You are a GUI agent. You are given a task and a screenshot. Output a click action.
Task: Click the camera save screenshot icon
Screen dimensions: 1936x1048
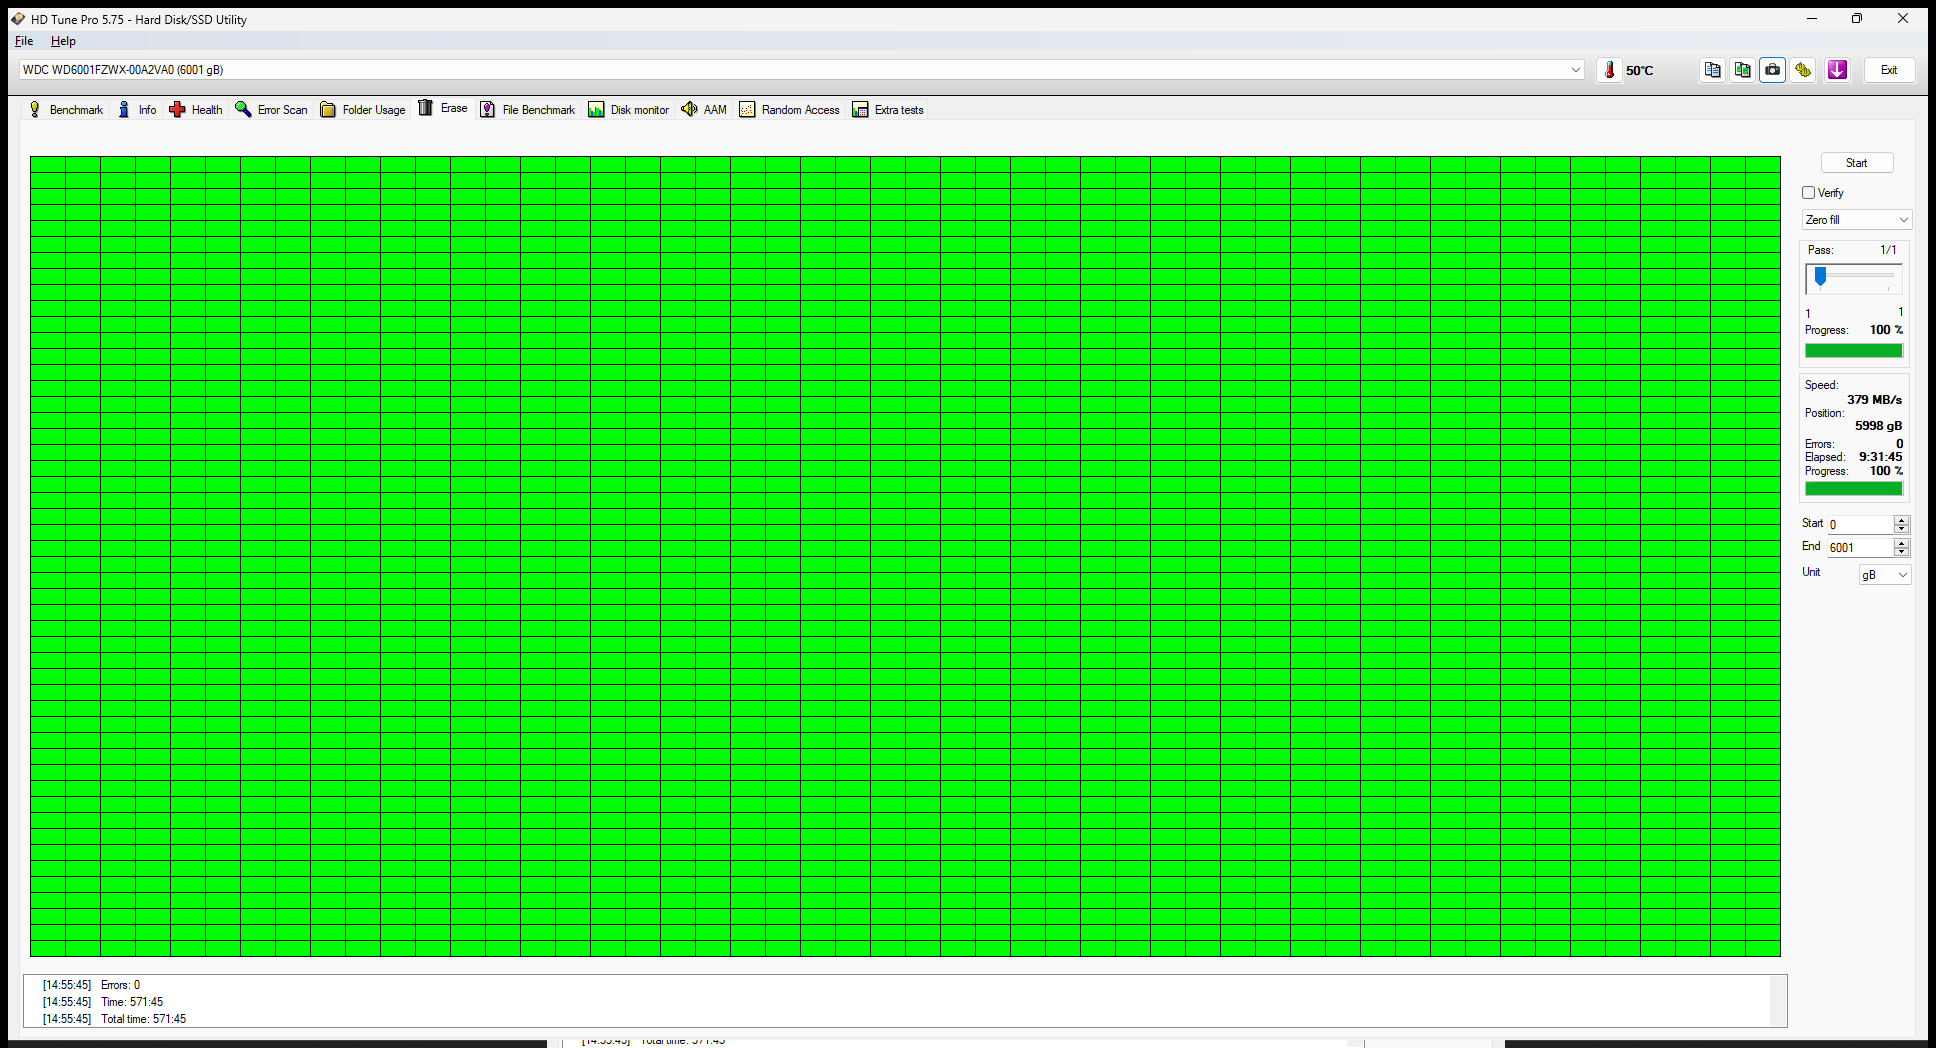point(1772,70)
